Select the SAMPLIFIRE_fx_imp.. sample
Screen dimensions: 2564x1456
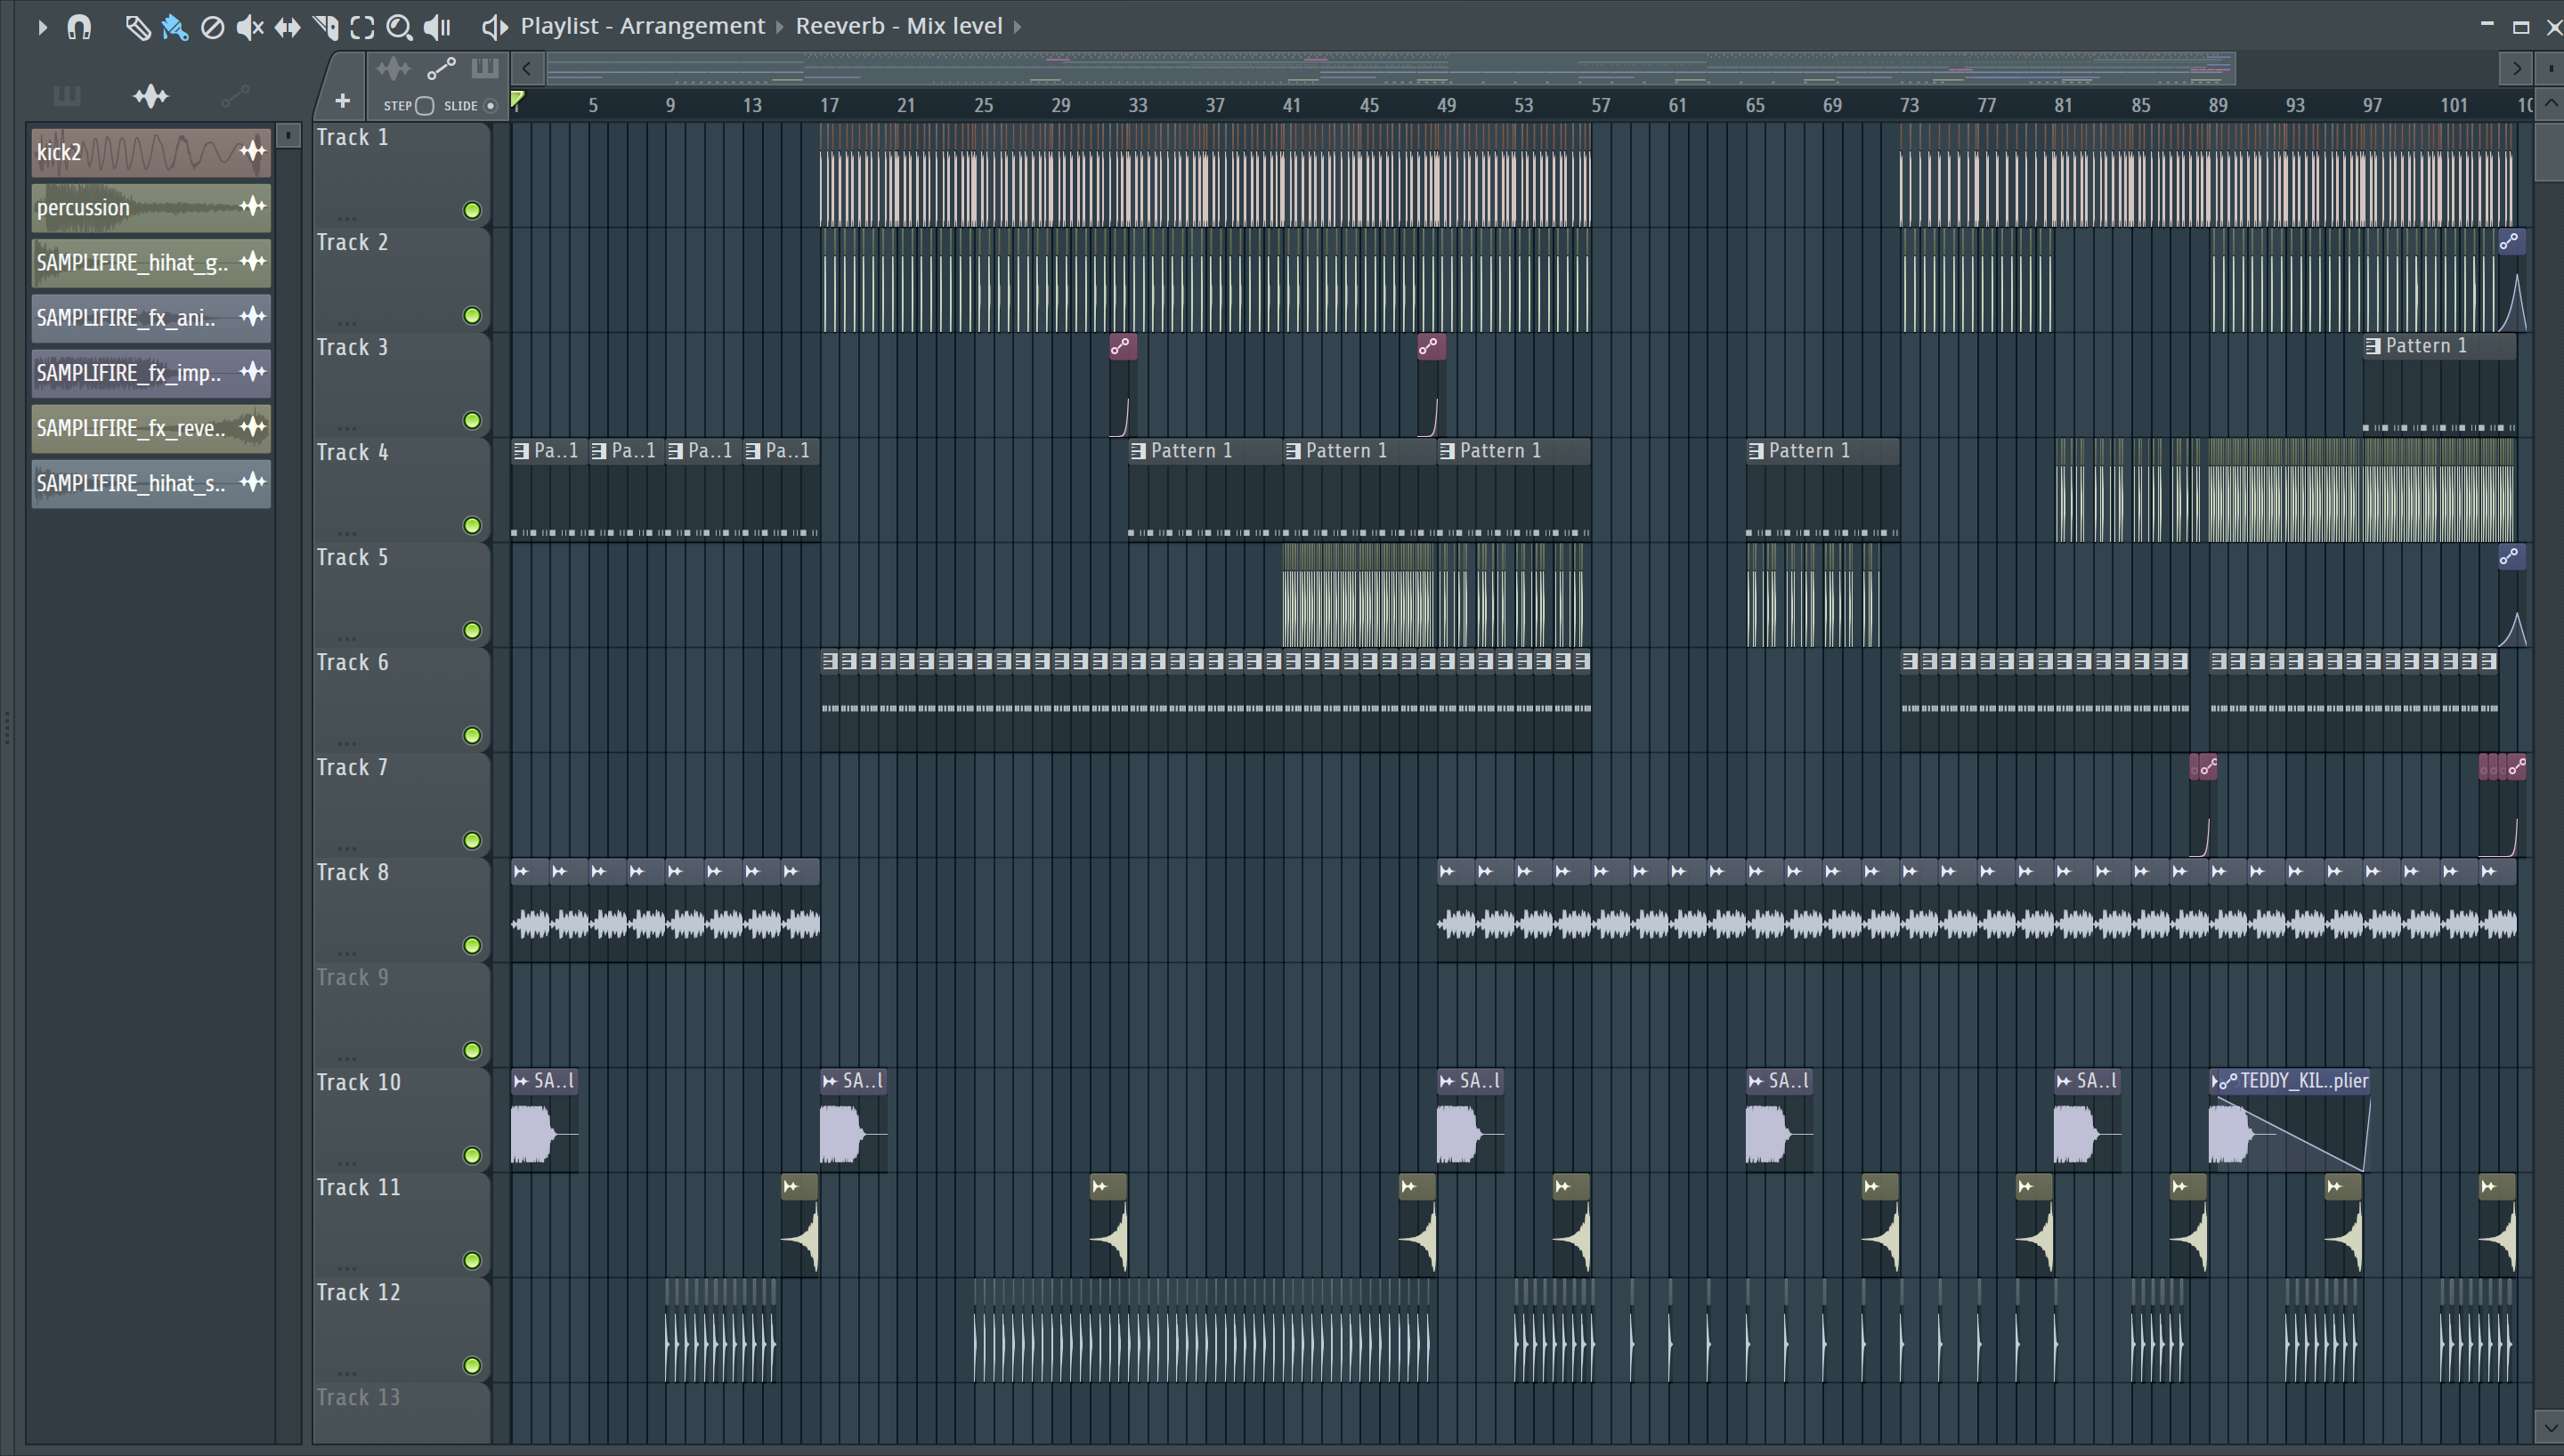(x=151, y=372)
